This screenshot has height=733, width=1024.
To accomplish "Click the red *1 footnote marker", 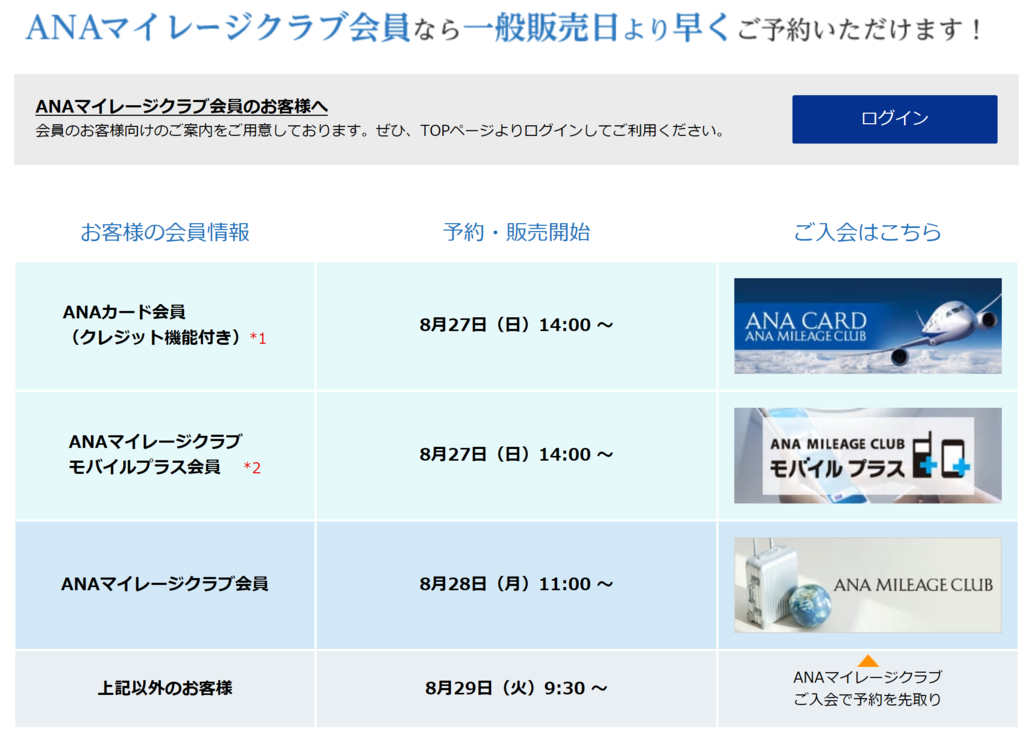I will 258,338.
